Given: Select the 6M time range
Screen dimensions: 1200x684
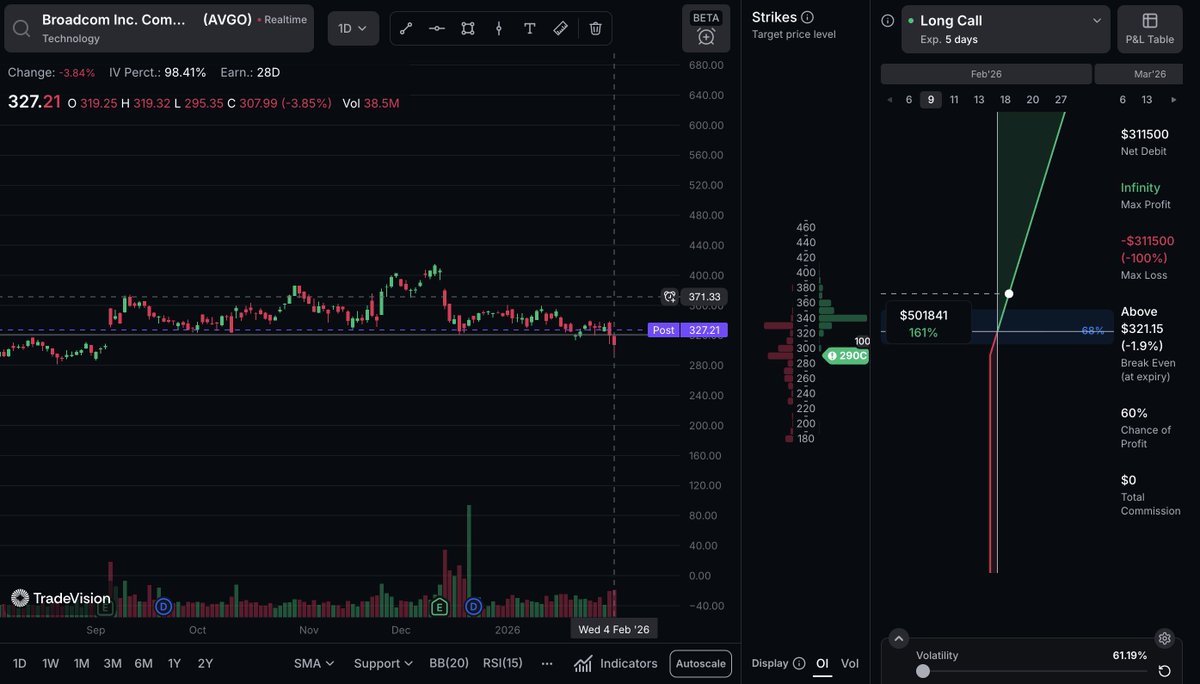Looking at the screenshot, I should [x=144, y=663].
